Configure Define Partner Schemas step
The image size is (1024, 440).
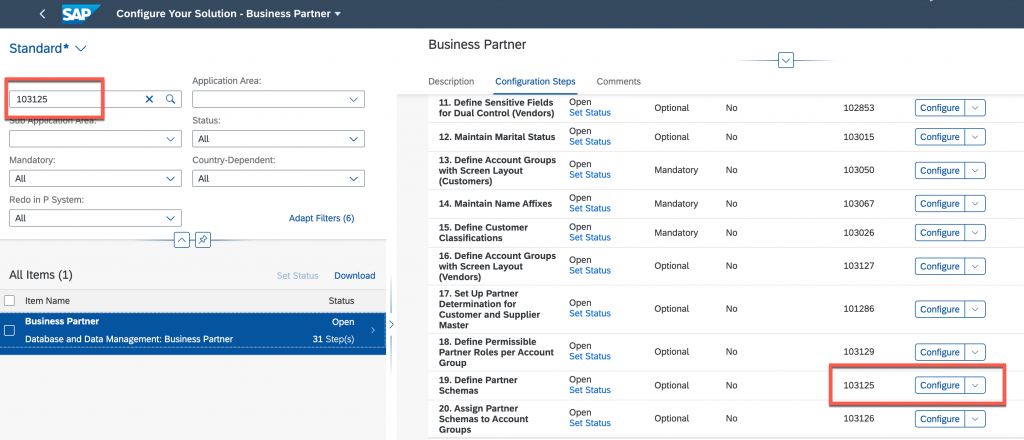click(940, 385)
